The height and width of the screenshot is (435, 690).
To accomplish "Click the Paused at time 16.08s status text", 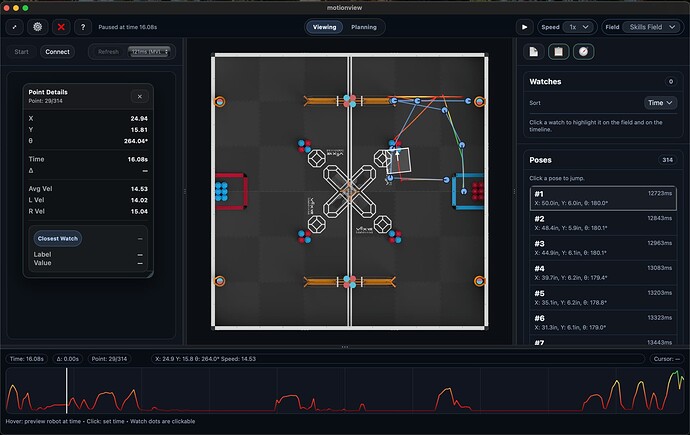I will (128, 27).
